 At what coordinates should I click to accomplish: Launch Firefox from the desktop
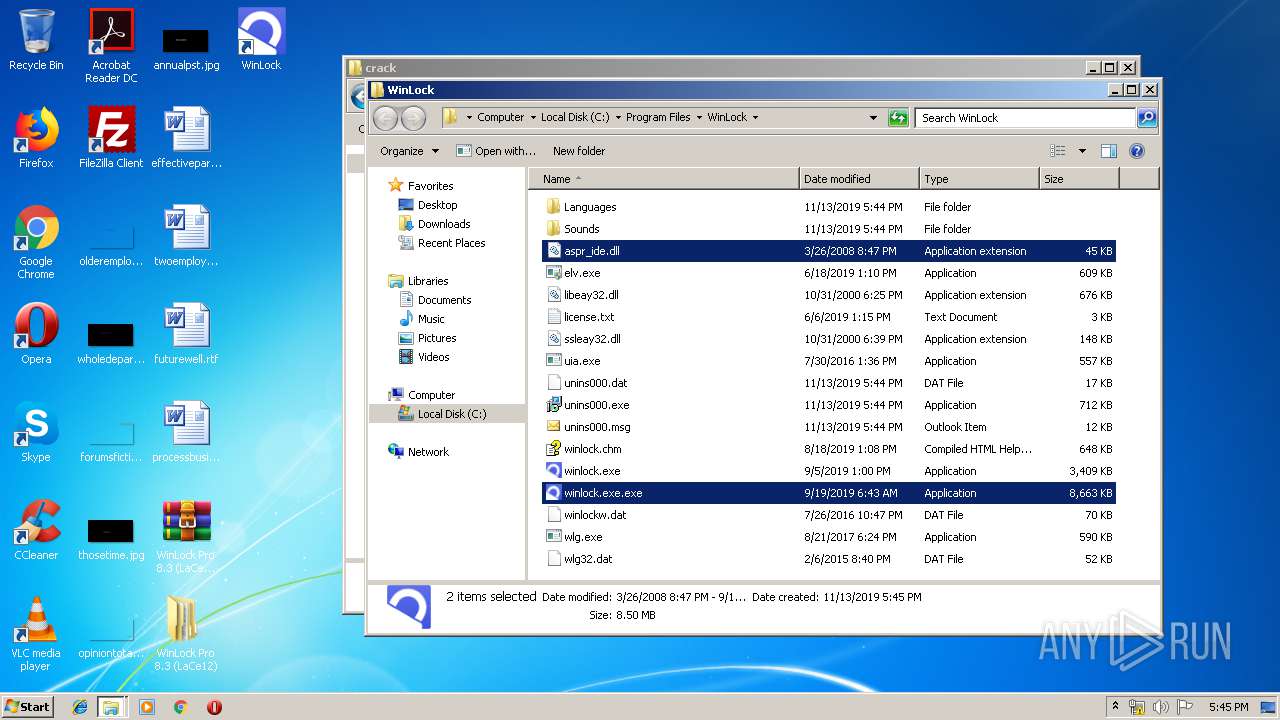tap(36, 138)
